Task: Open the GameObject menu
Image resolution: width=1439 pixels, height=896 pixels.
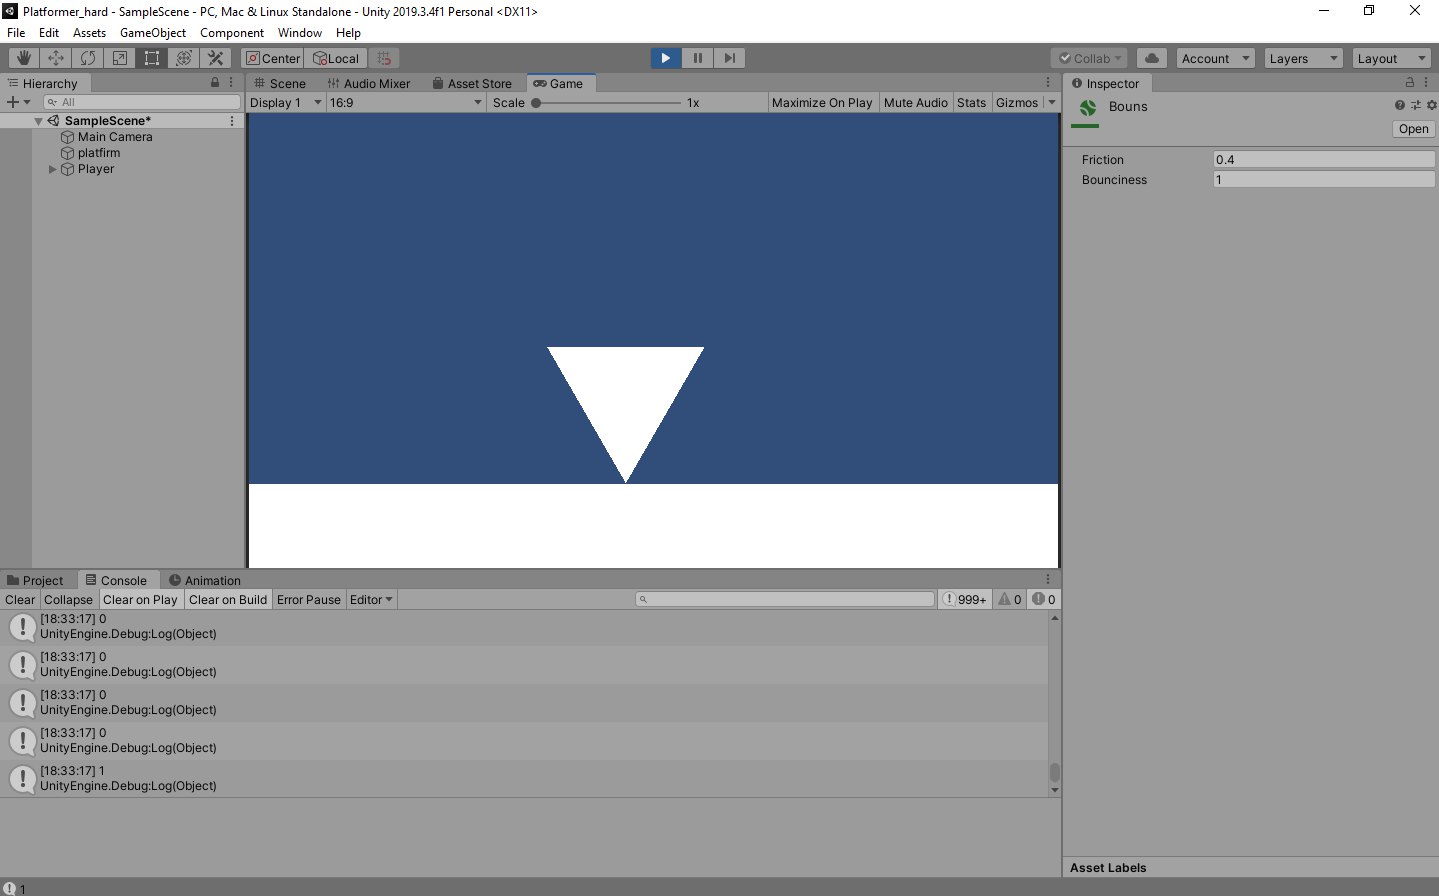Action: tap(153, 32)
